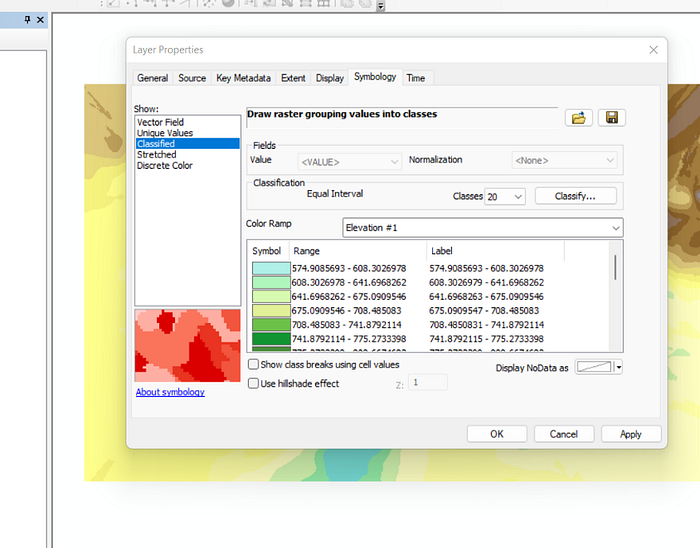Select the Symbology tab
Screen dimensions: 700x548
tap(375, 77)
